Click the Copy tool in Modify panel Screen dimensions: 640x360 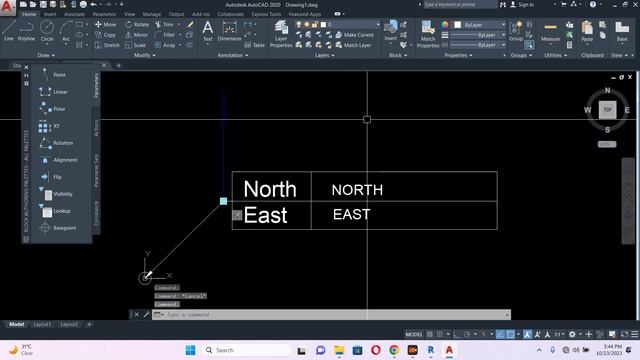[x=105, y=35]
